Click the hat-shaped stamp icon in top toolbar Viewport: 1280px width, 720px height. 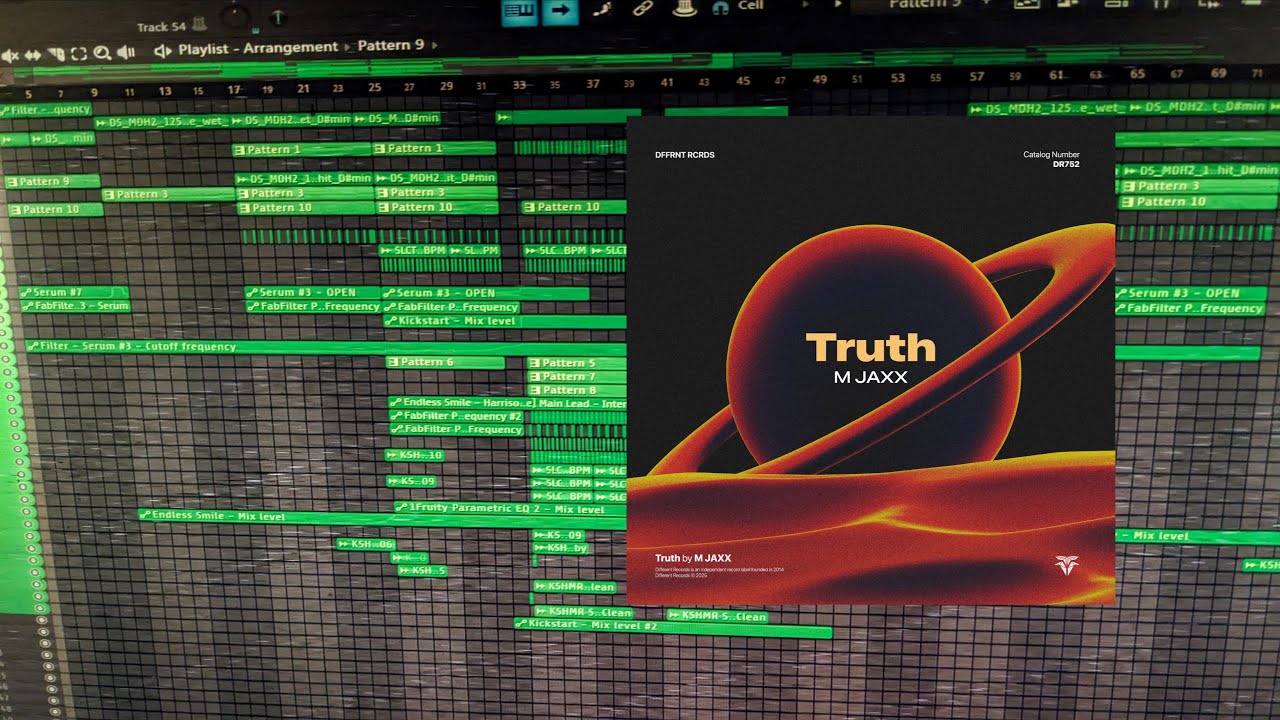(685, 9)
